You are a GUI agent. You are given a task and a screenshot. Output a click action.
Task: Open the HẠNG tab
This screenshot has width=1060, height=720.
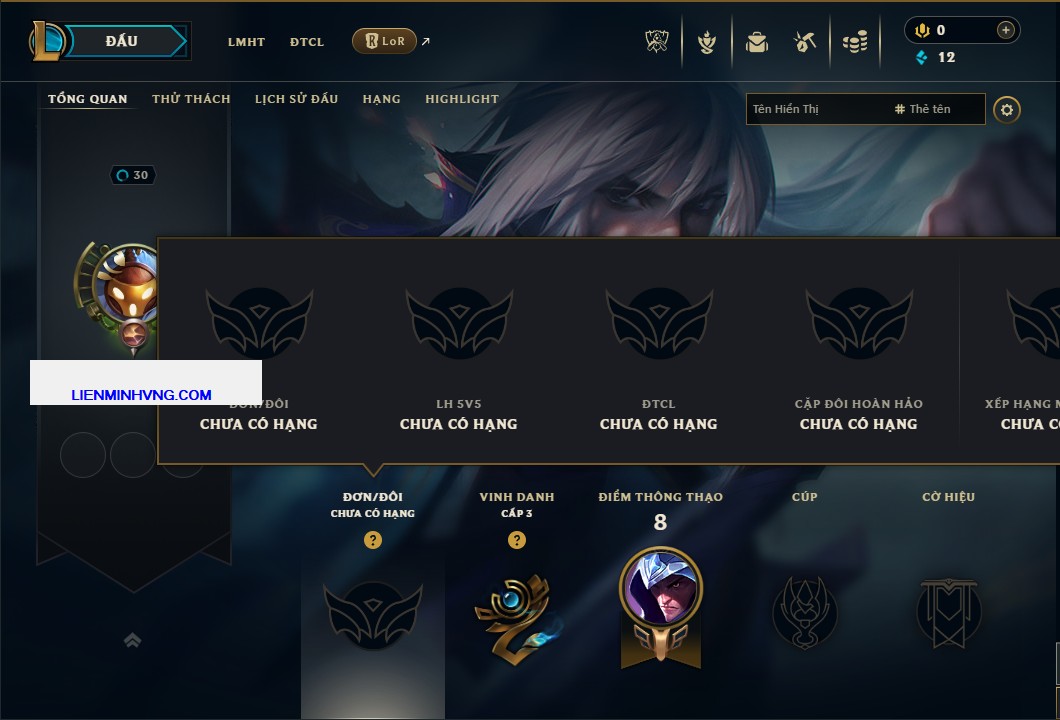point(381,99)
